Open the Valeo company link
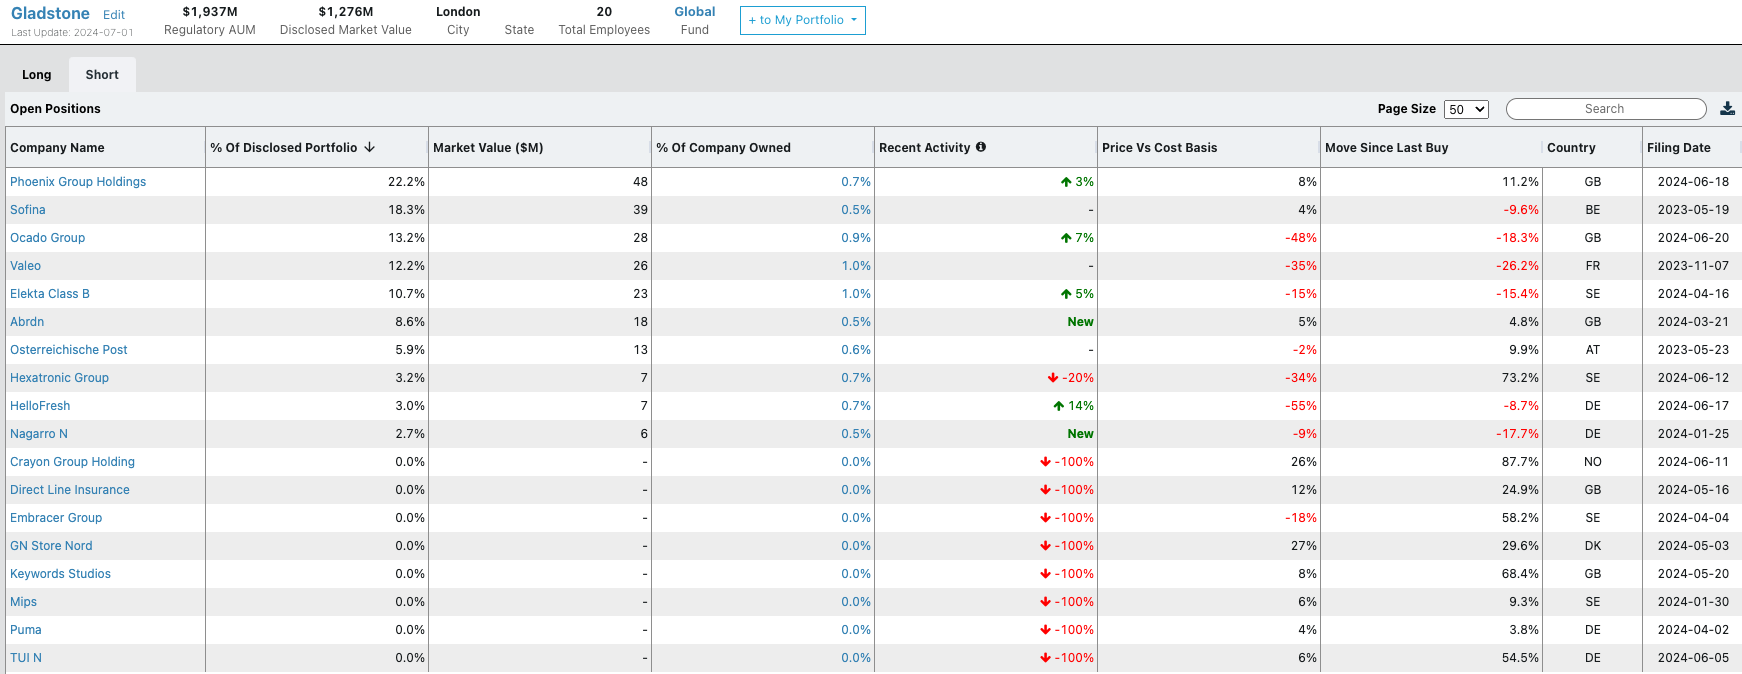1742x674 pixels. pyautogui.click(x=26, y=266)
